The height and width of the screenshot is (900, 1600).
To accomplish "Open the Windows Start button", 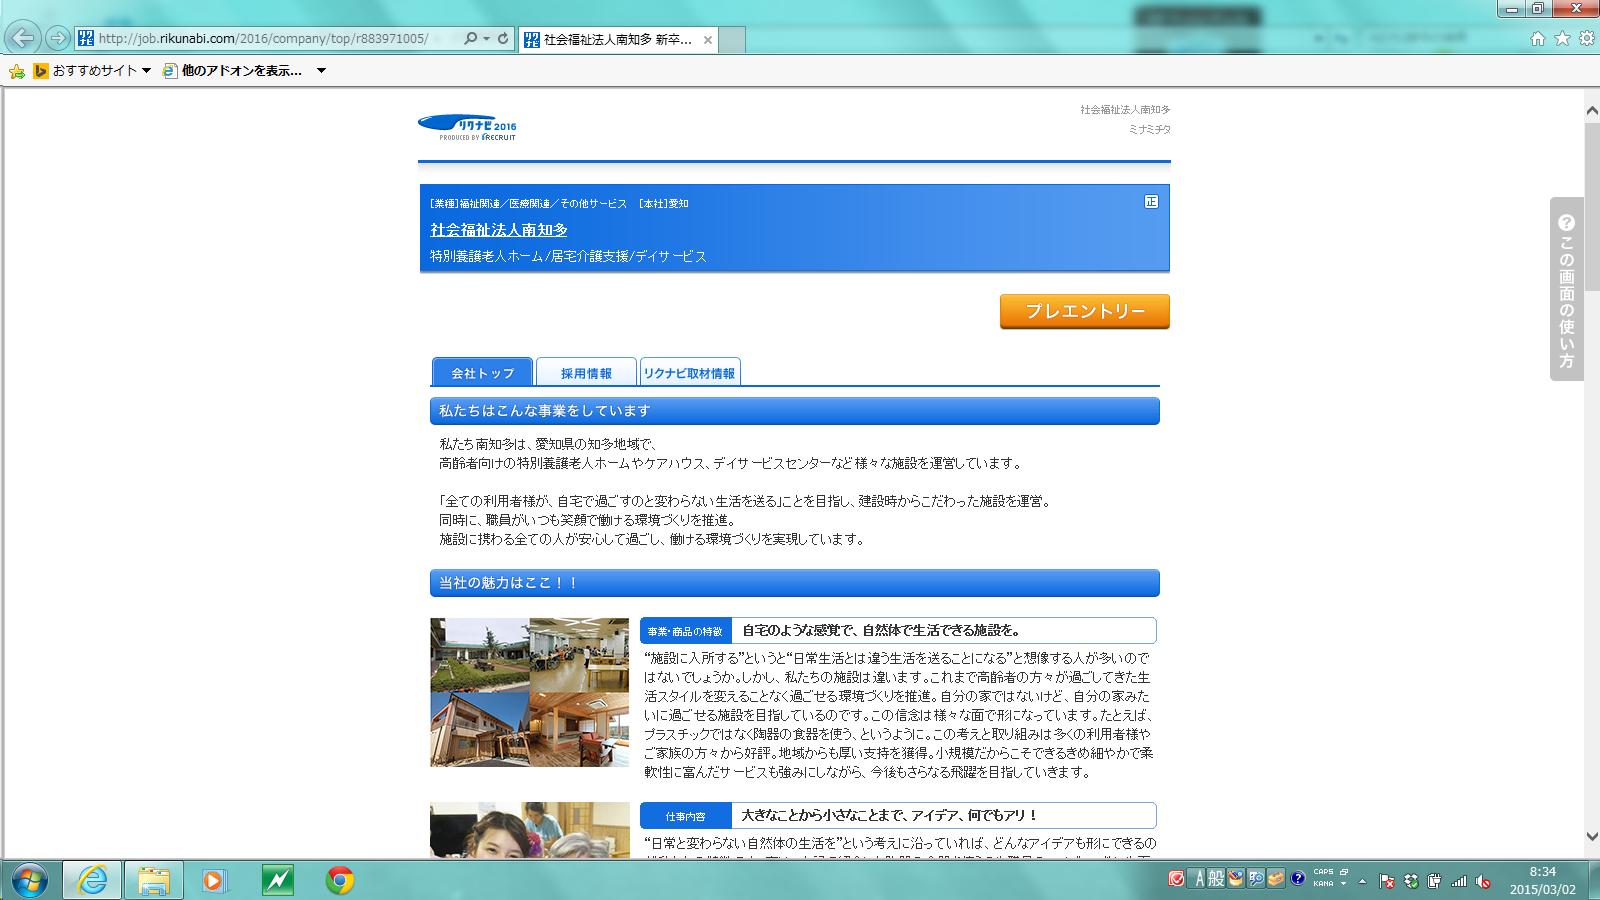I will (29, 881).
